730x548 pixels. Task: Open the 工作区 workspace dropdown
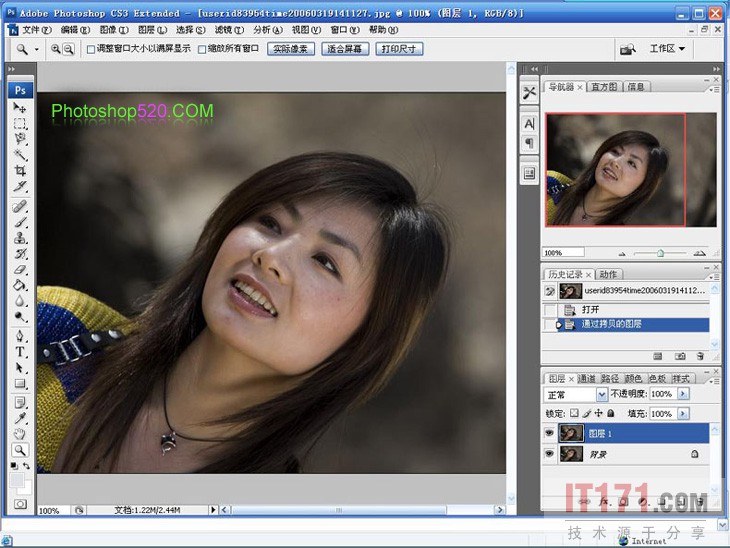(667, 49)
